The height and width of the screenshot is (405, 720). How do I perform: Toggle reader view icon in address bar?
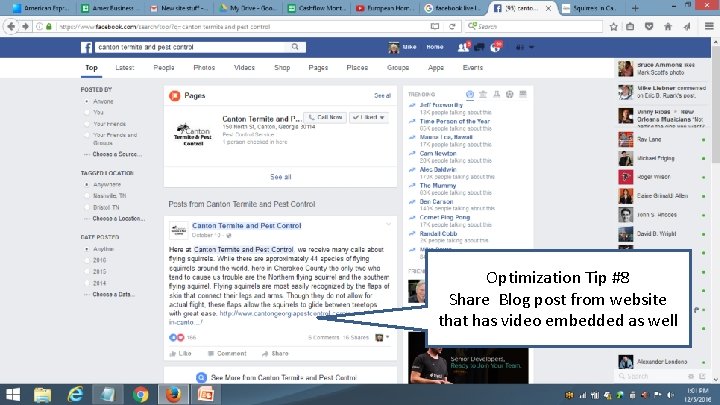(434, 27)
